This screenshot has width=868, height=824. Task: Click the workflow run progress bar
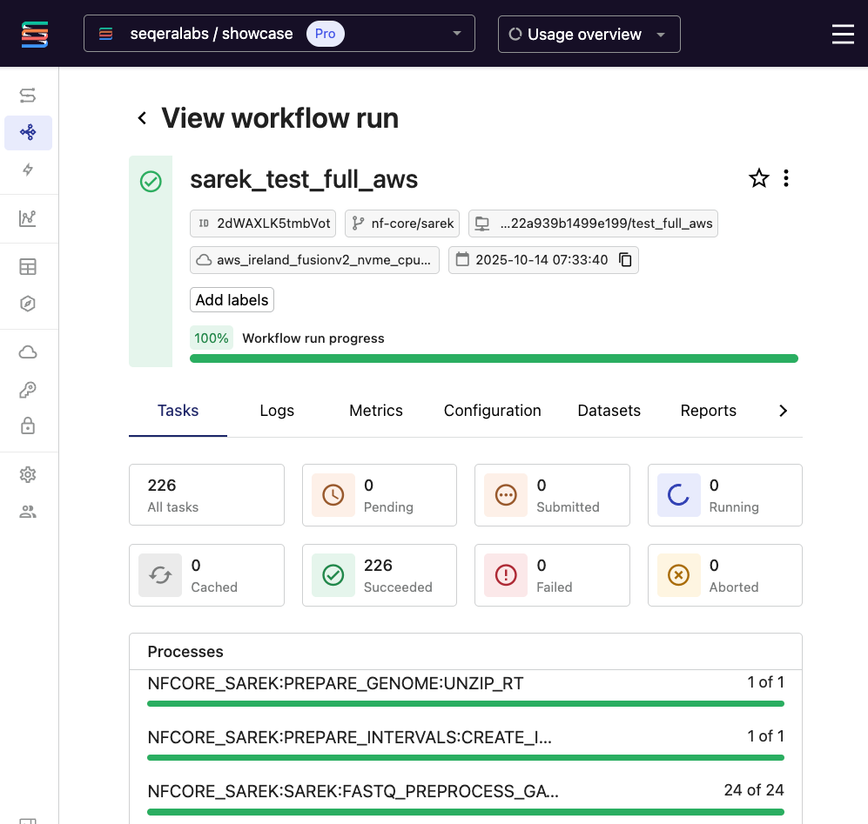493,358
